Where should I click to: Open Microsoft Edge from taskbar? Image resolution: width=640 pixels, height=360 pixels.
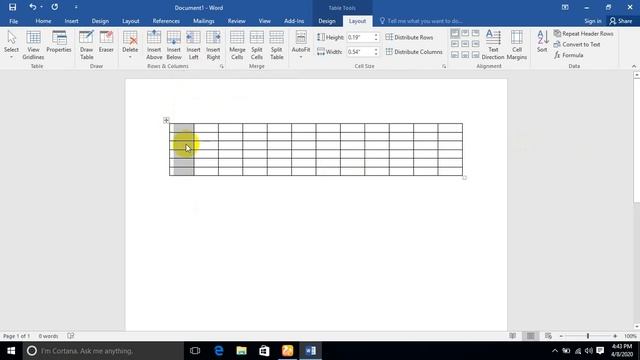219,351
